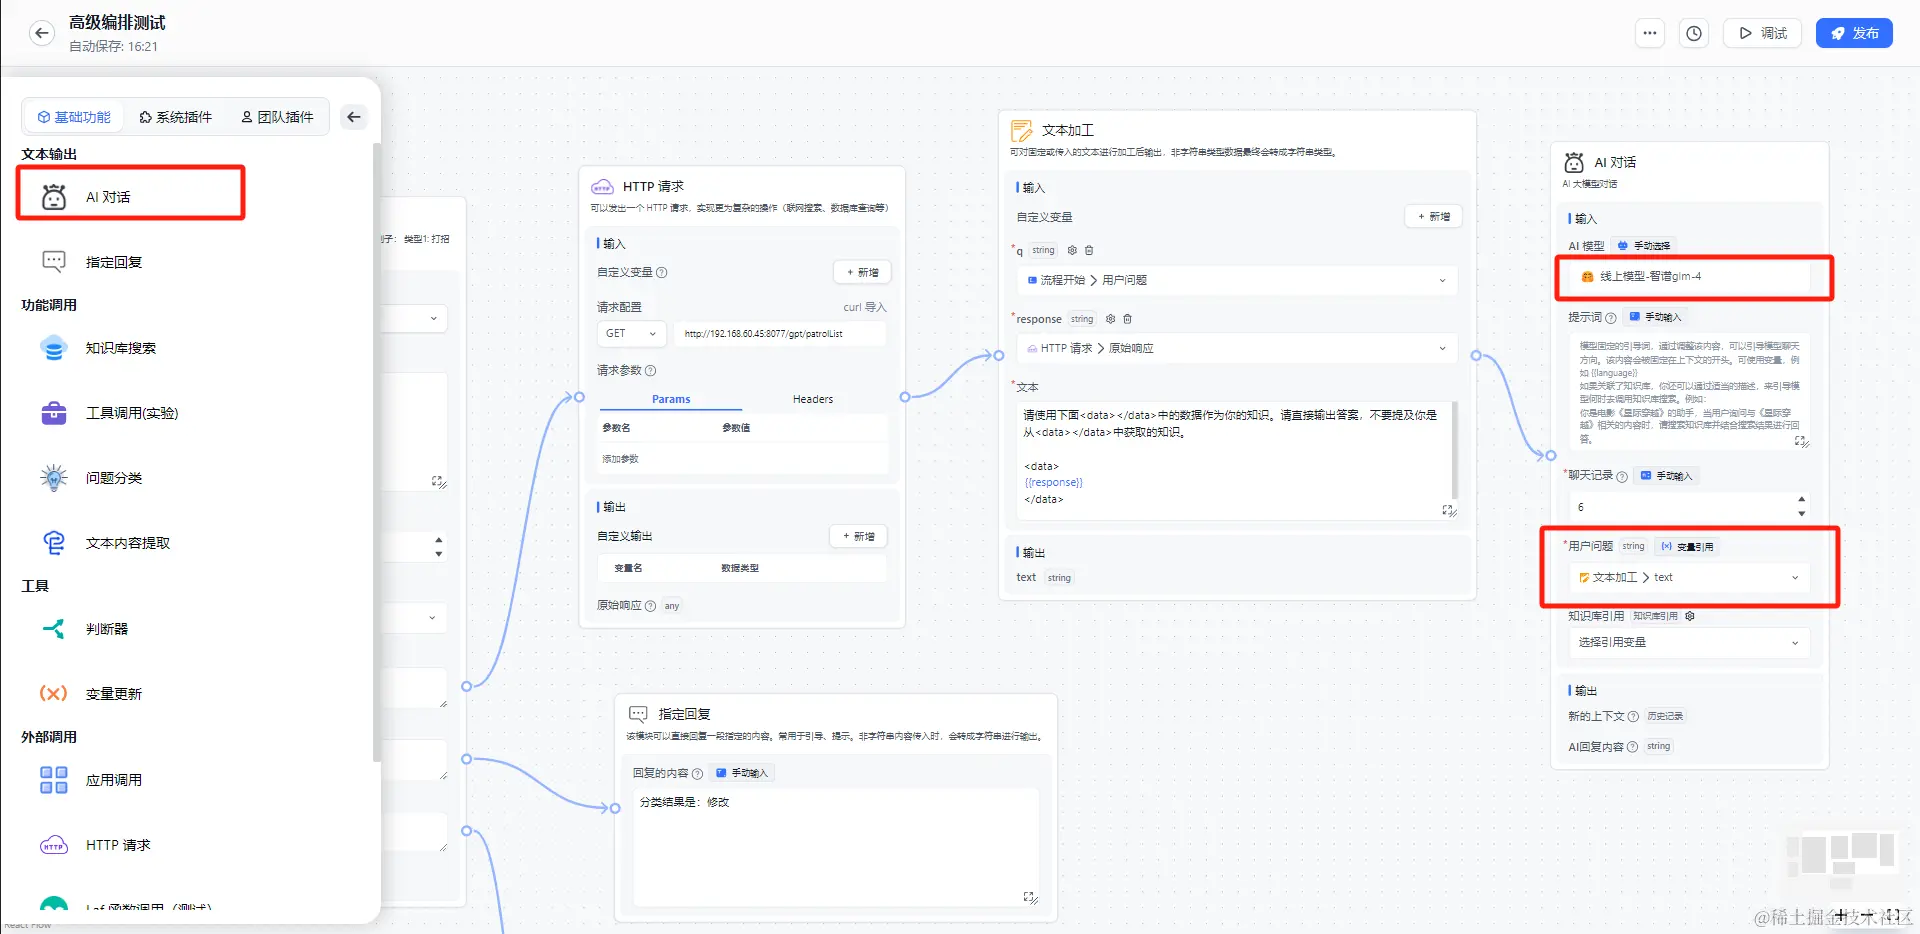Add custom variable in 文本加工 node
This screenshot has height=934, width=1920.
(1433, 217)
